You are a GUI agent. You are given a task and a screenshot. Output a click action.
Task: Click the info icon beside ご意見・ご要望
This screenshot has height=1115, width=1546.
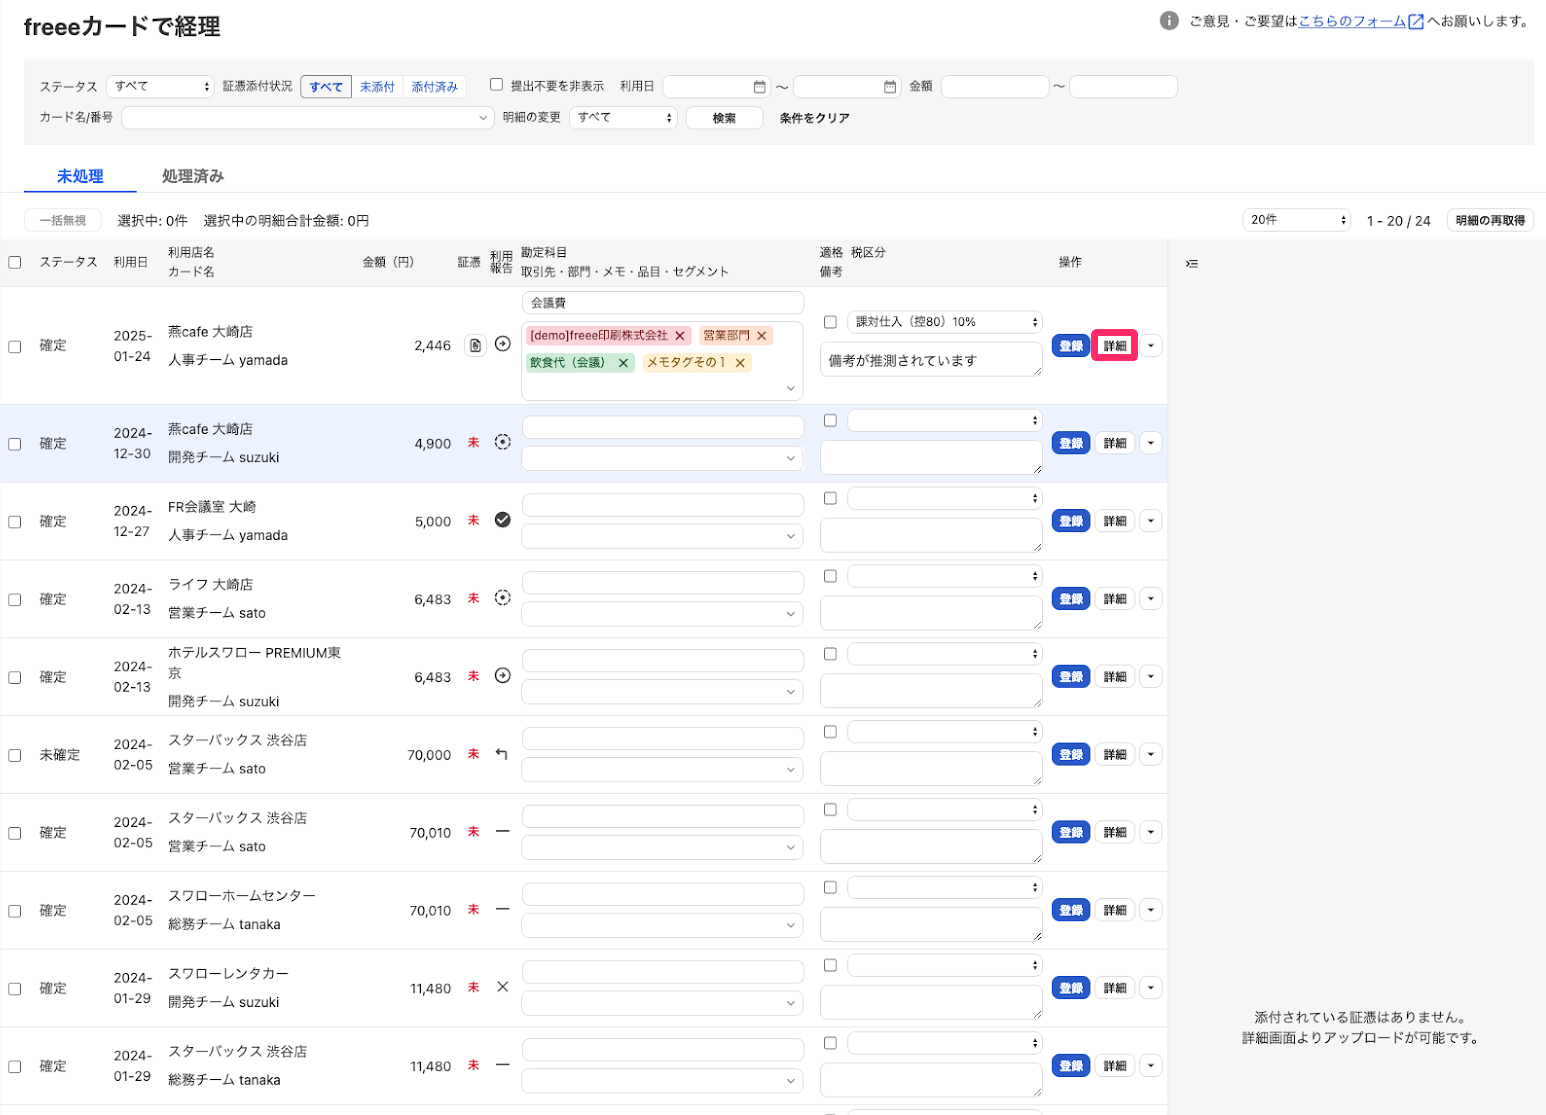click(1169, 21)
